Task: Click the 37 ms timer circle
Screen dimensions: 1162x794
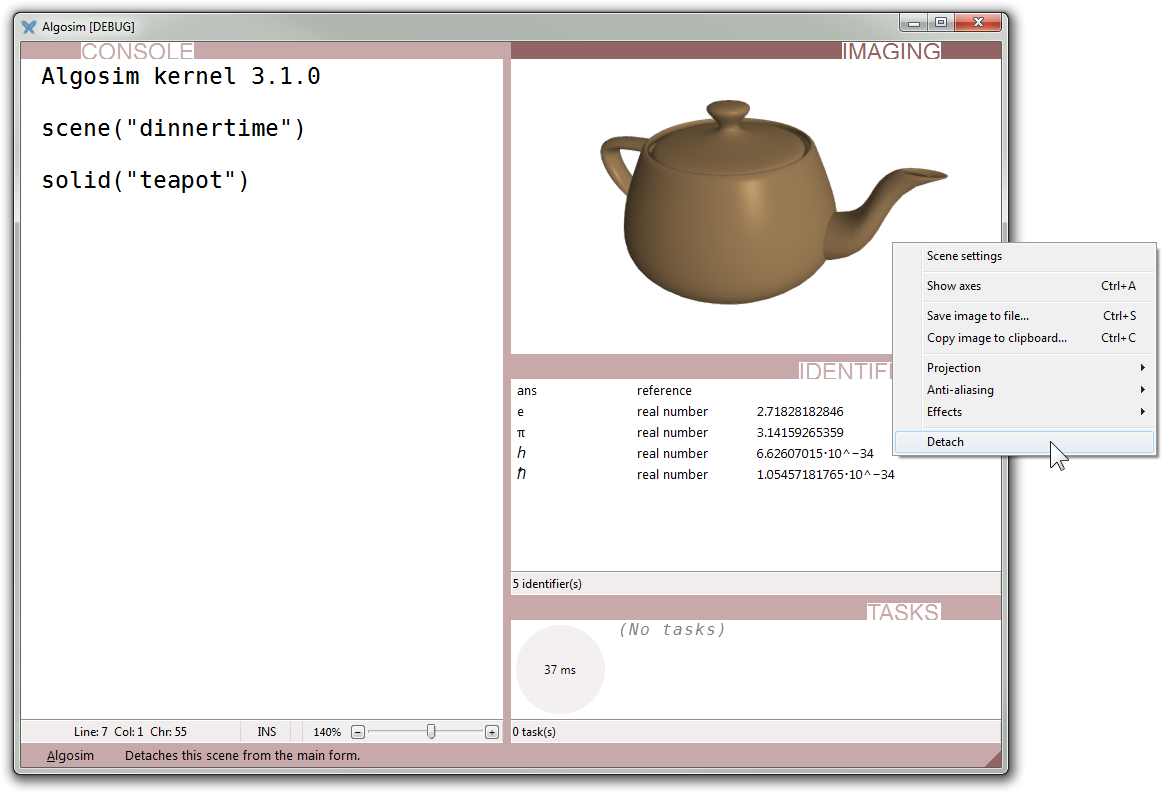Action: pyautogui.click(x=560, y=670)
